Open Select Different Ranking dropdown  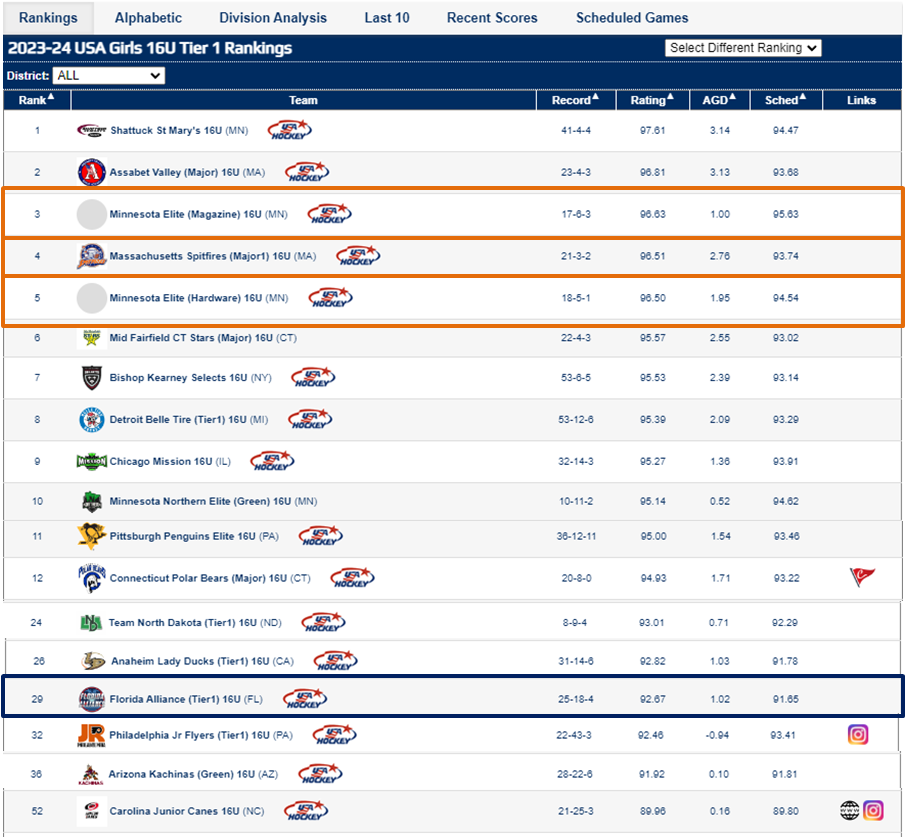743,48
